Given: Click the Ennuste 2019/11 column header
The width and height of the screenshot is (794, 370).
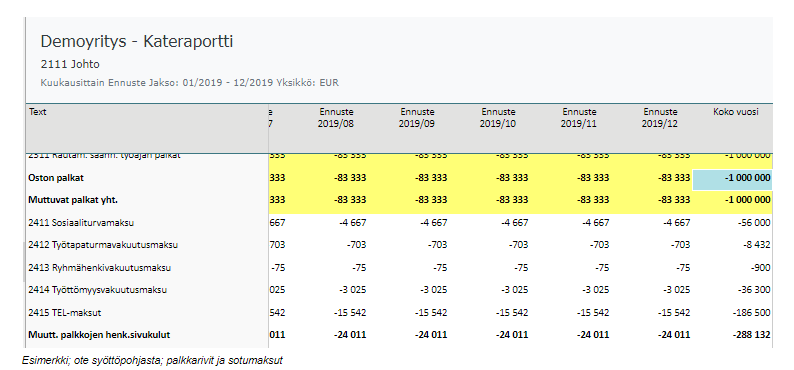Looking at the screenshot, I should click(x=579, y=118).
